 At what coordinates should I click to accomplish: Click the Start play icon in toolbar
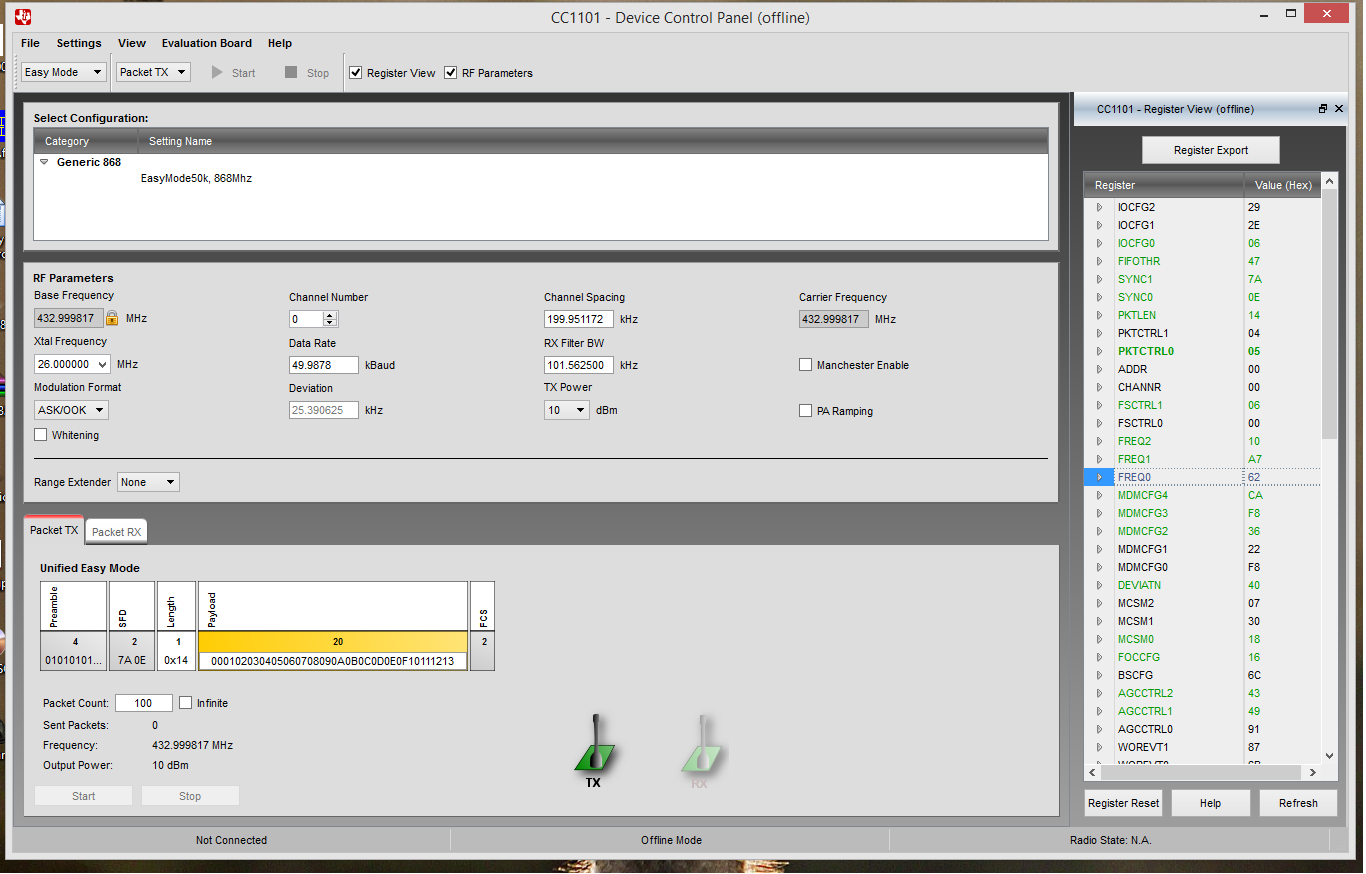point(217,73)
